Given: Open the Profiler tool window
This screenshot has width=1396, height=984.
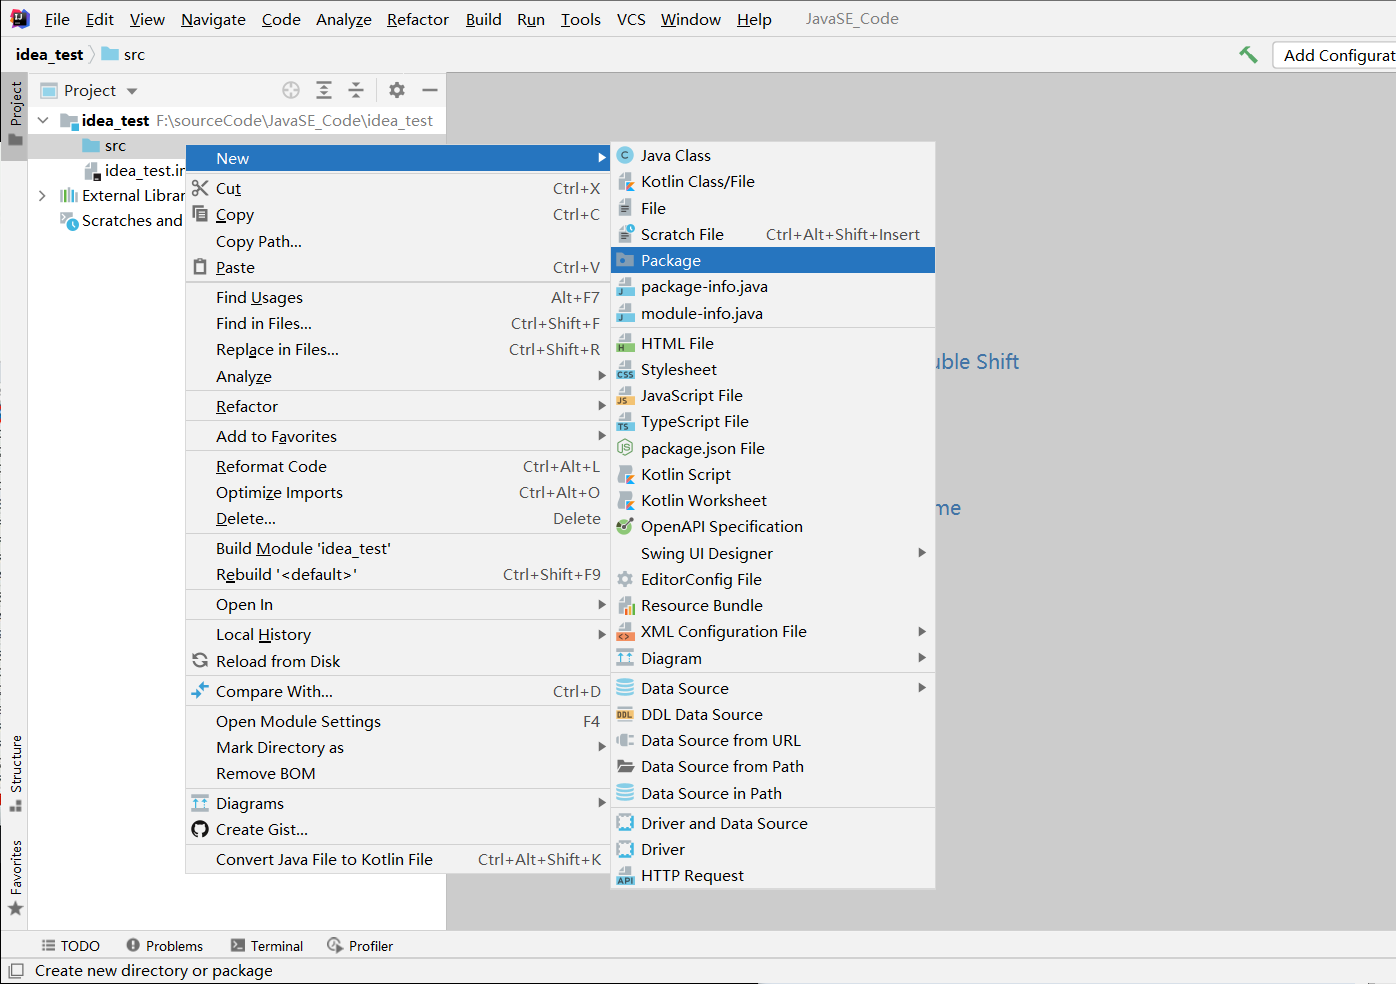Looking at the screenshot, I should point(360,946).
